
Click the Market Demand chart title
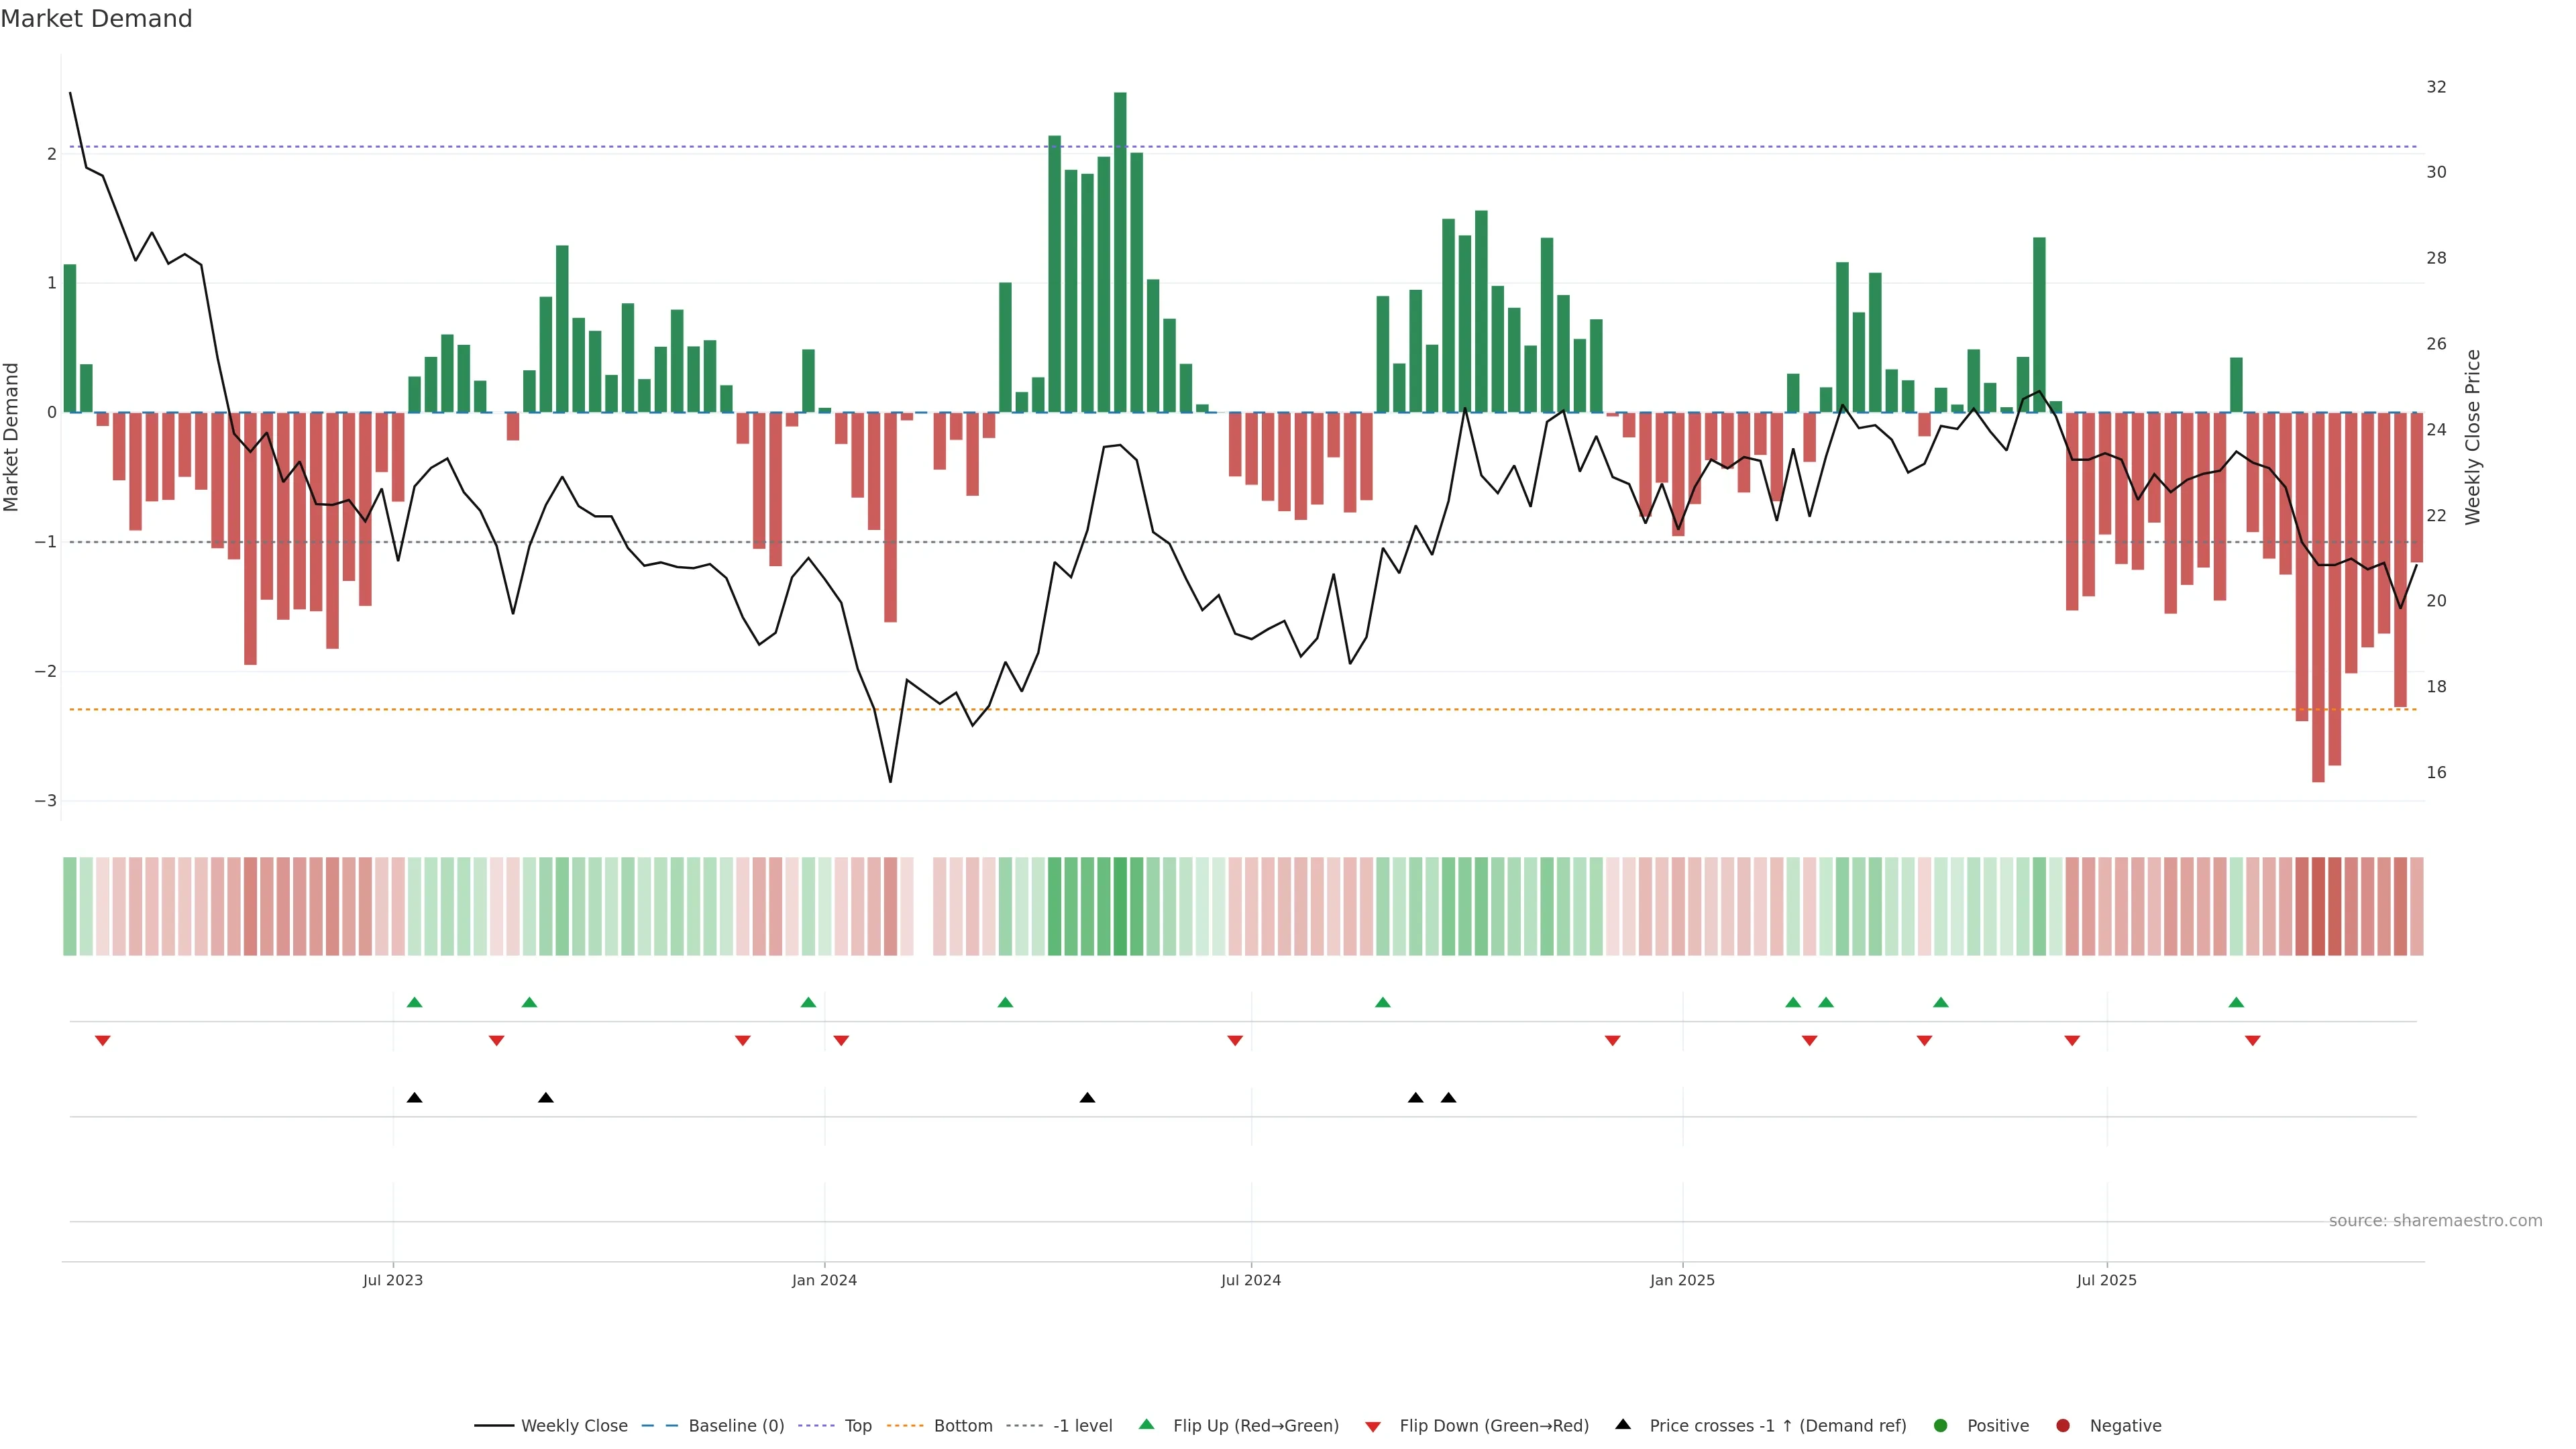(x=96, y=19)
